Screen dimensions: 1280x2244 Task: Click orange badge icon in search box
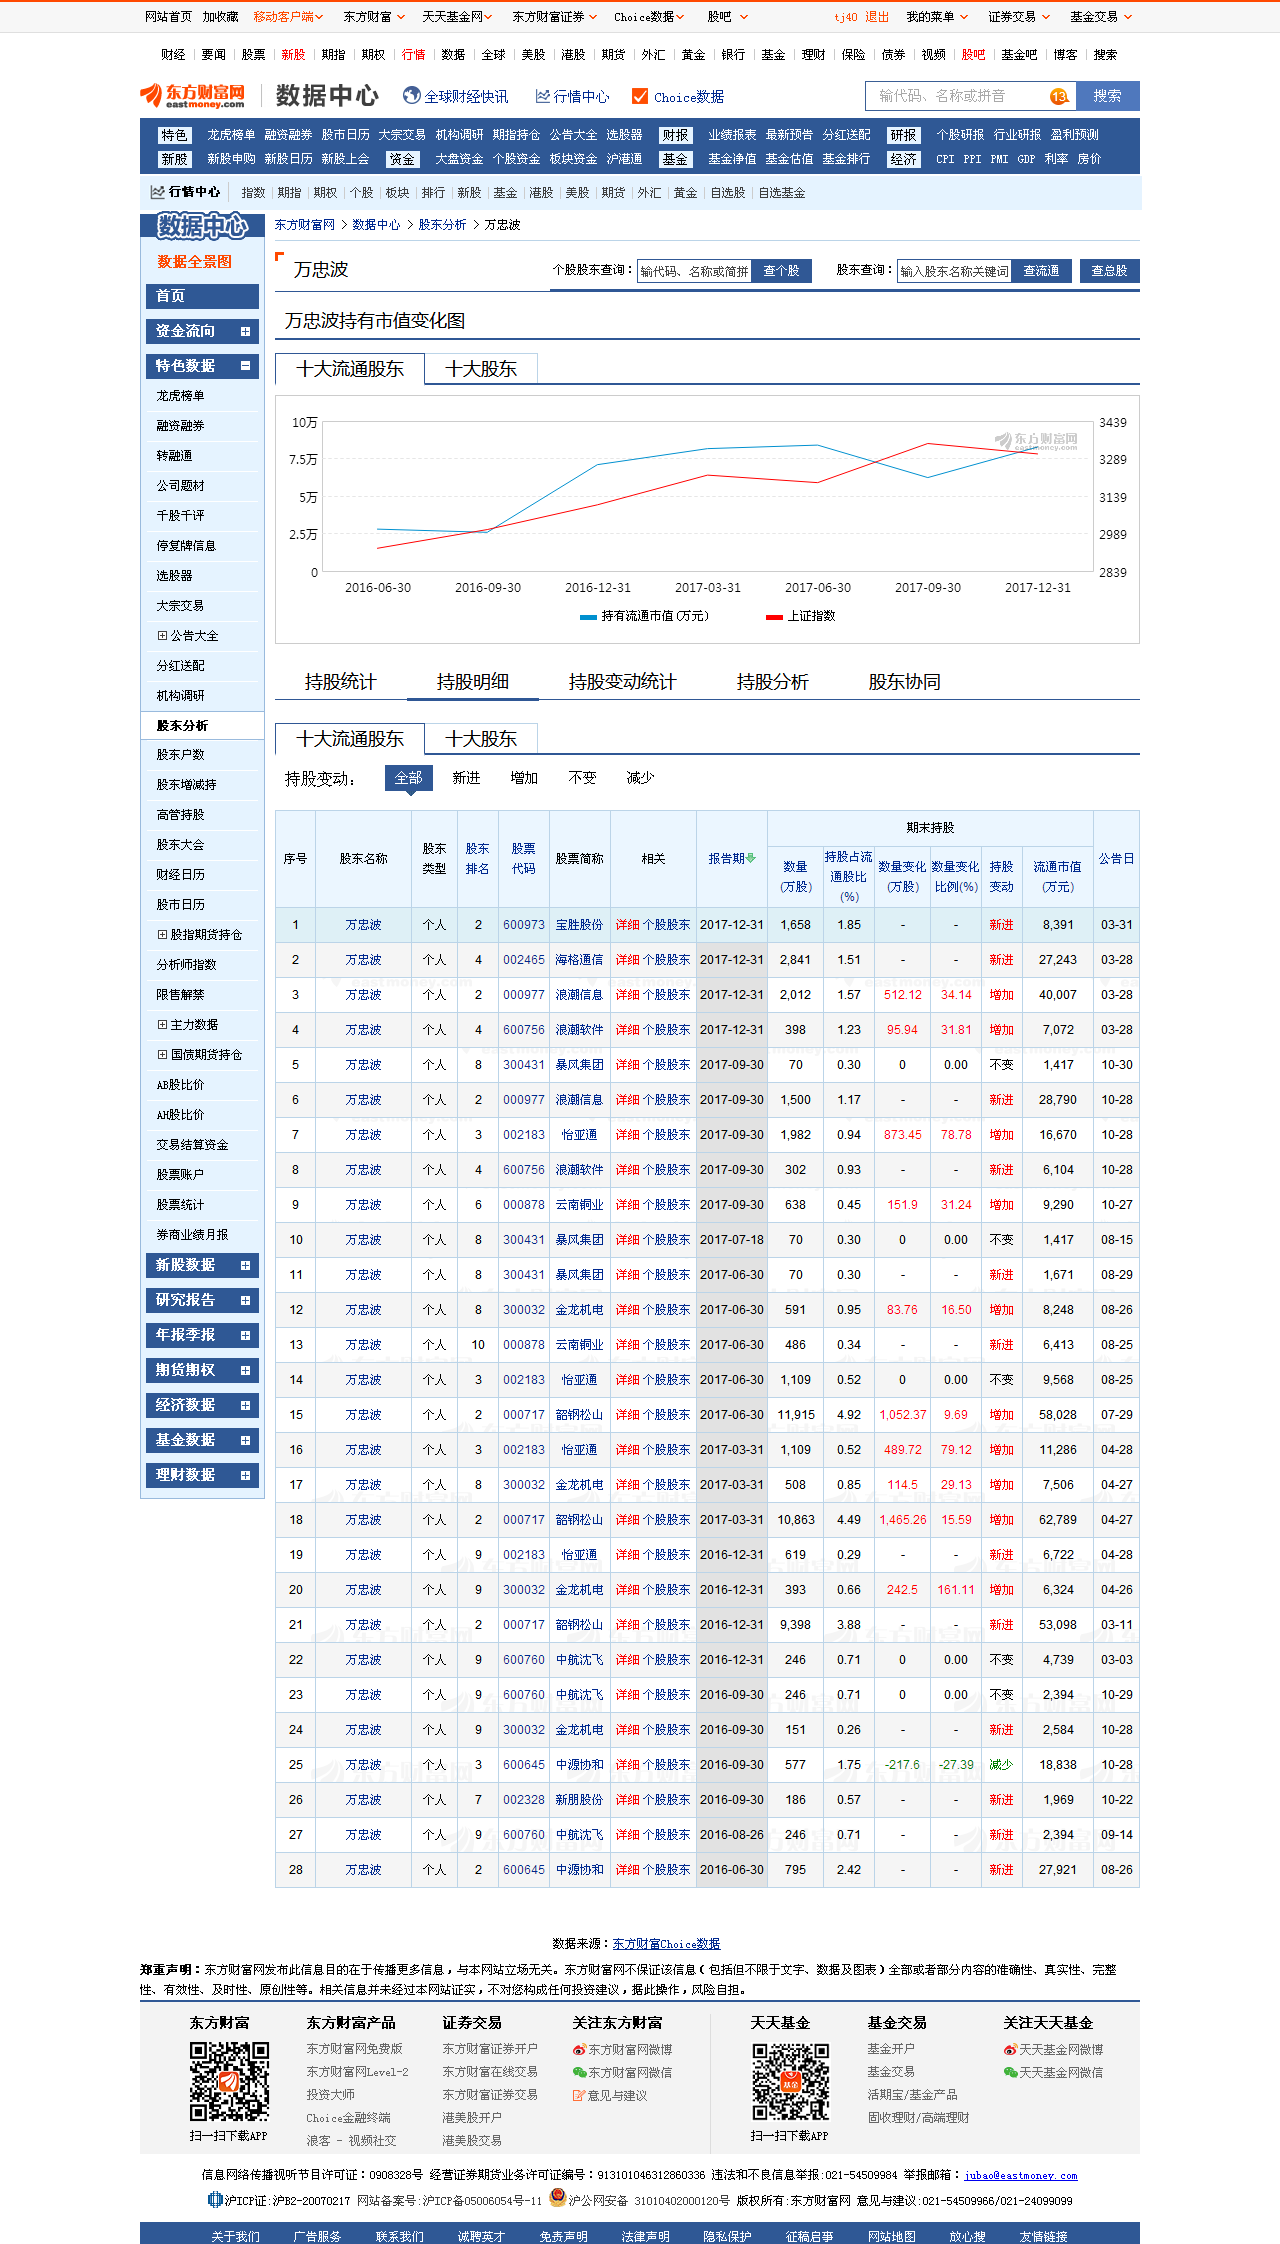point(1059,96)
